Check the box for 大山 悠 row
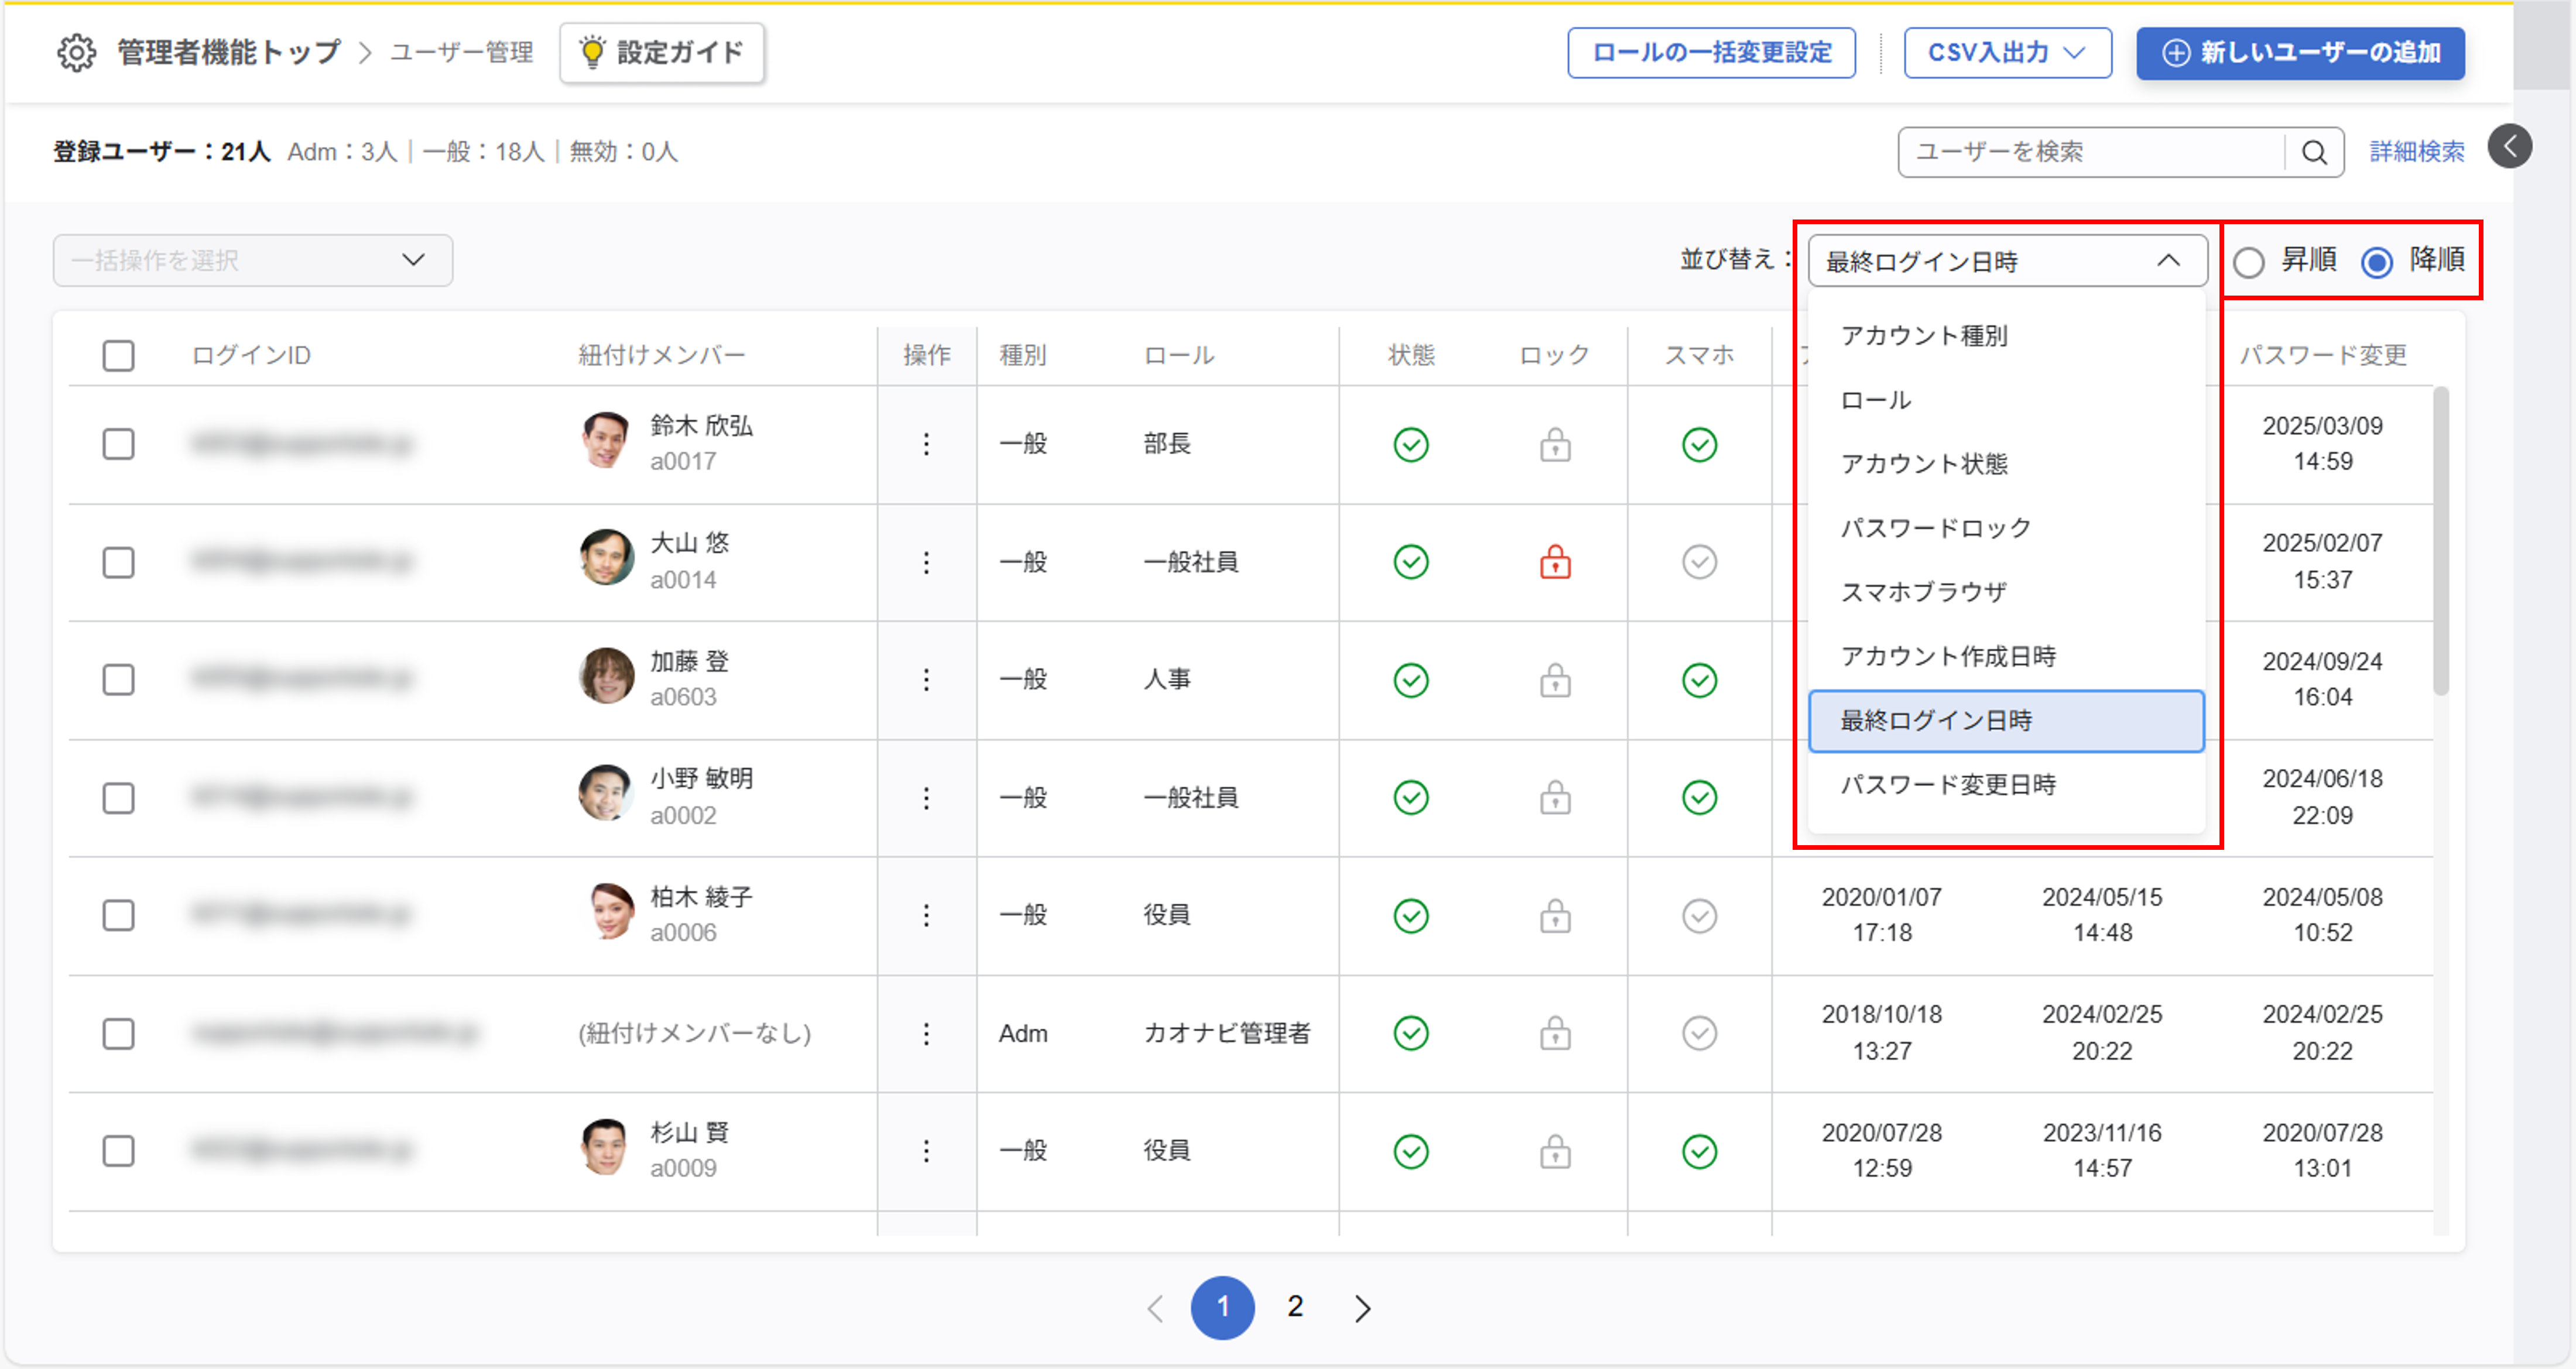This screenshot has width=2576, height=1369. [x=118, y=562]
